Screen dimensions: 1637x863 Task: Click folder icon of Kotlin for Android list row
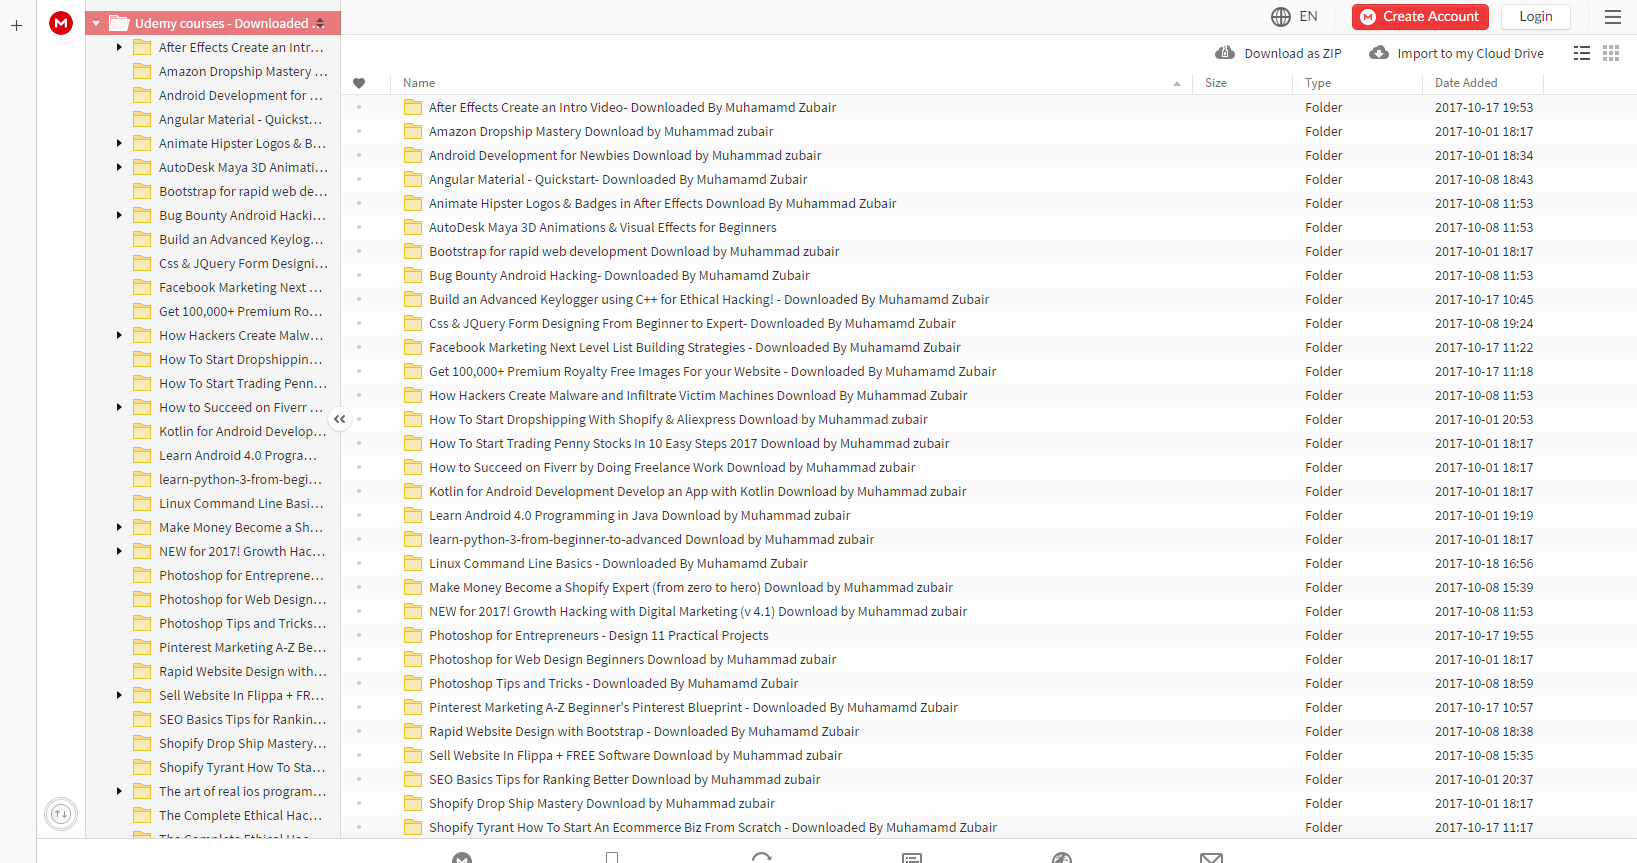coord(413,491)
